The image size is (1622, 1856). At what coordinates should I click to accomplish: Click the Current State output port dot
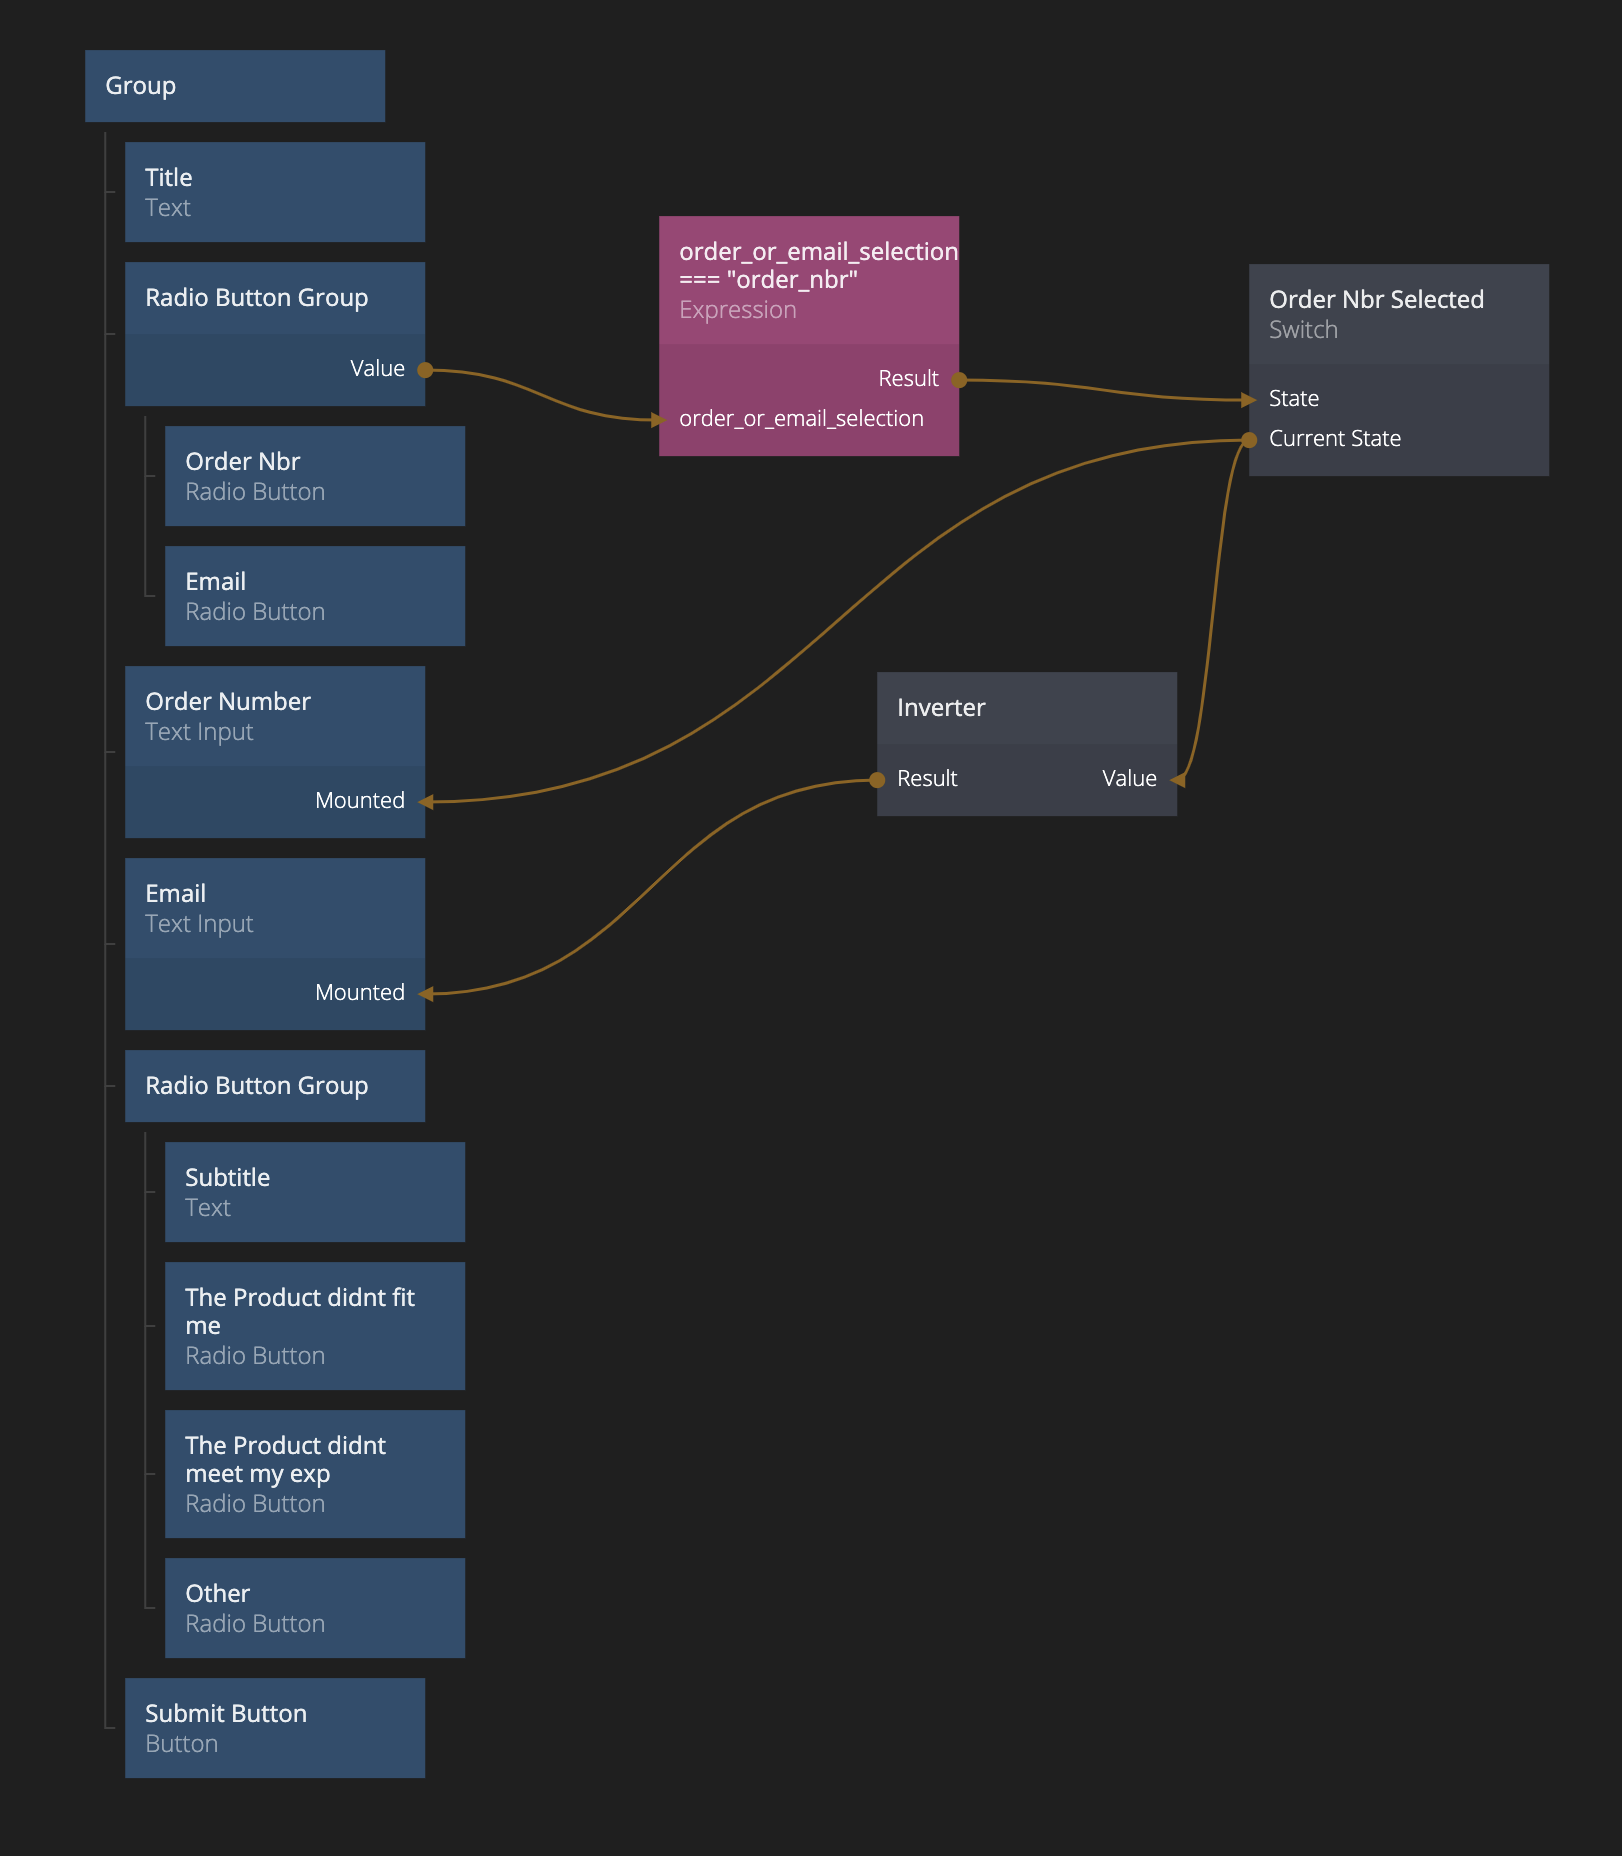point(1249,440)
